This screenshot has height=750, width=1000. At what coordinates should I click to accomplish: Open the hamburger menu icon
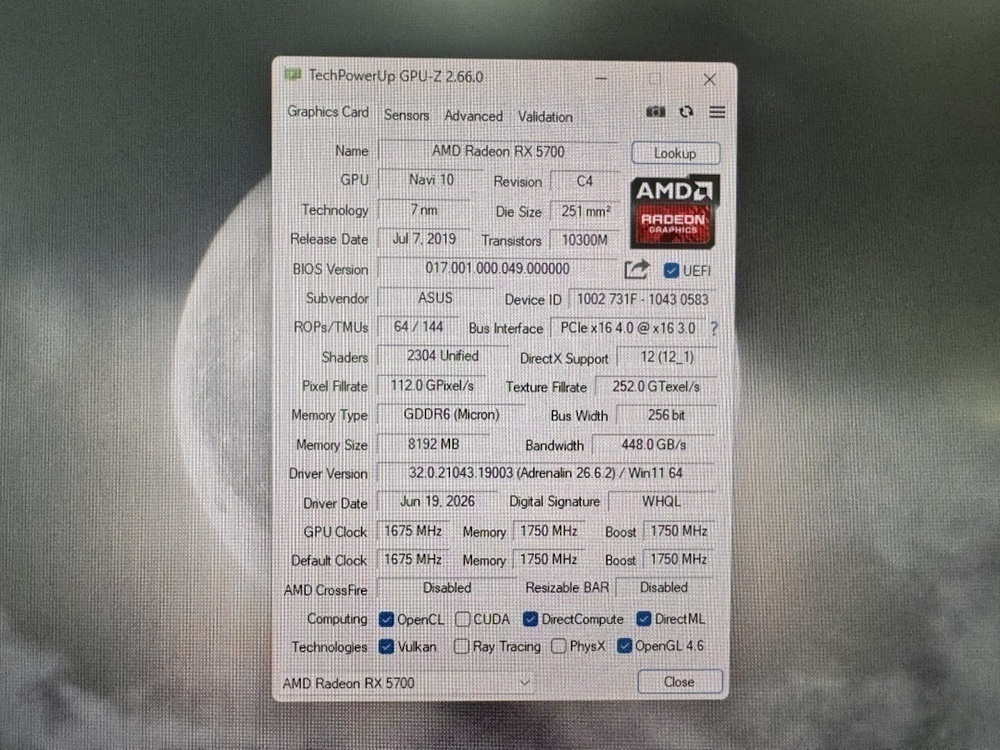click(717, 112)
